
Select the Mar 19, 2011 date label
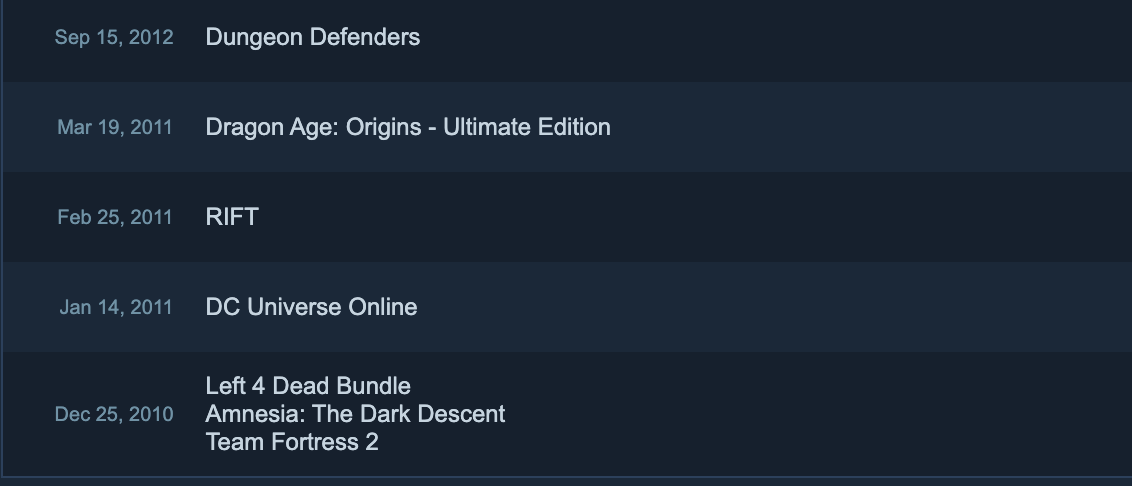(115, 127)
